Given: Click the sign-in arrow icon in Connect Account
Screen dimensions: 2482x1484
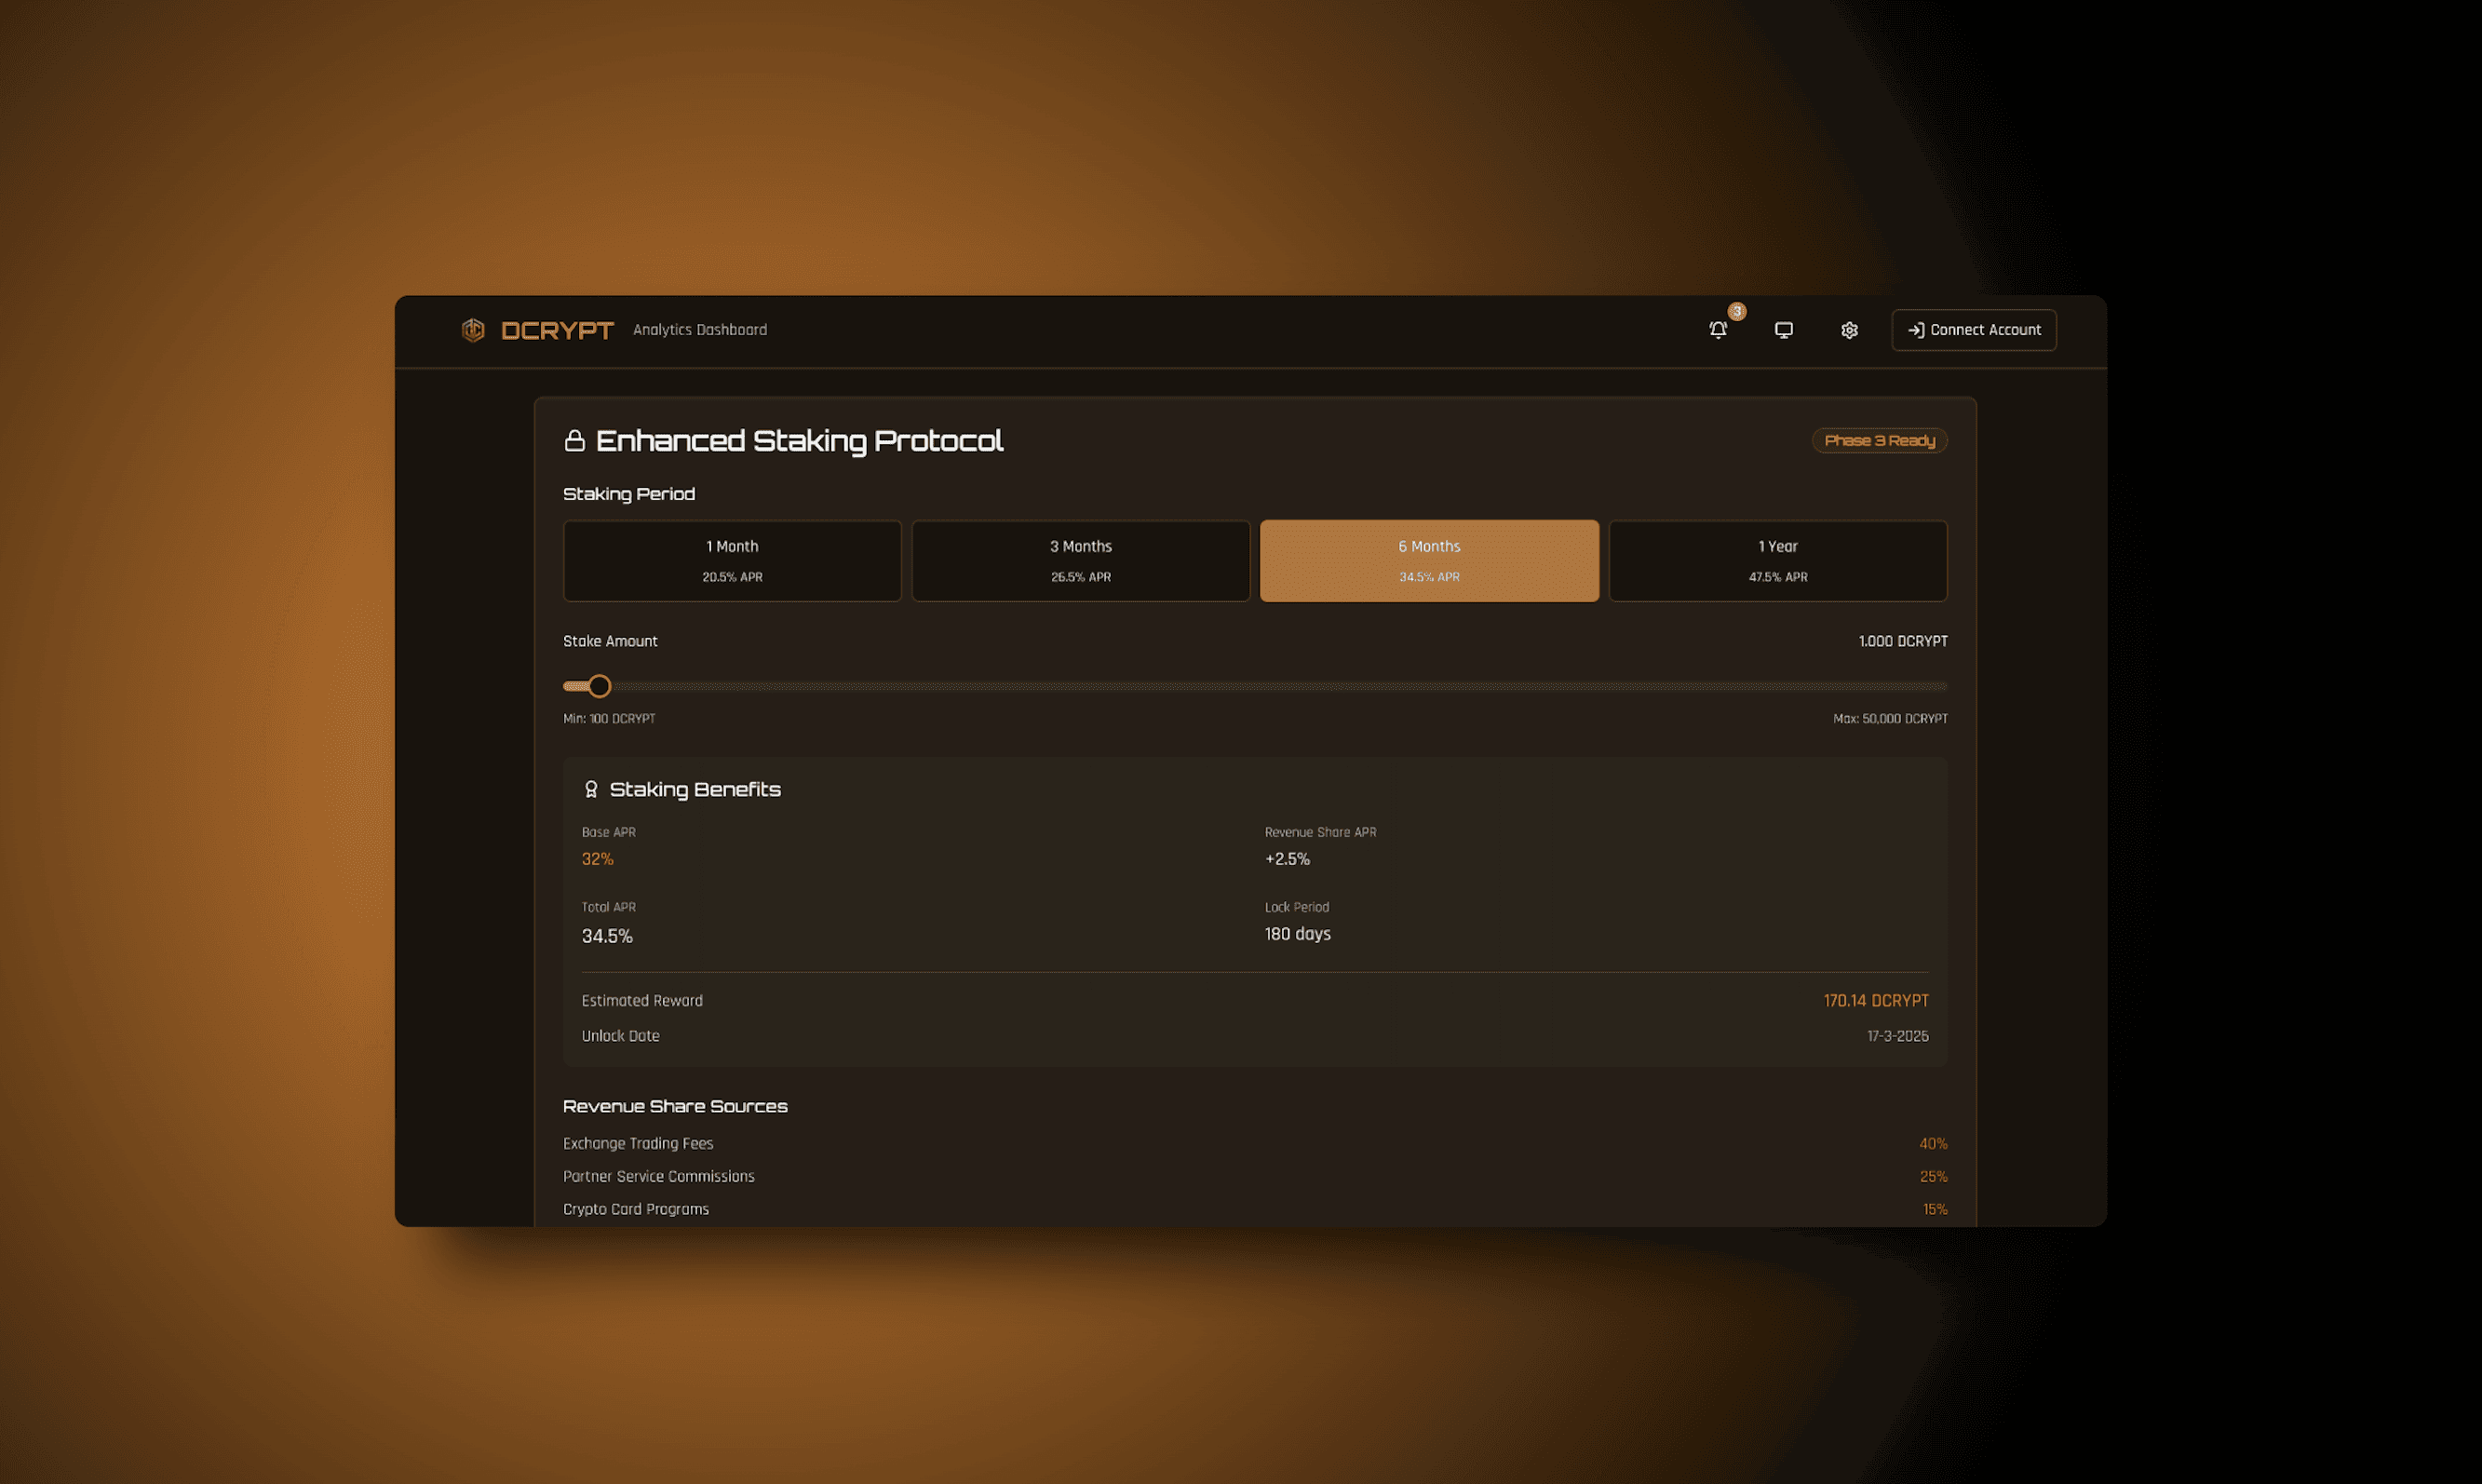Looking at the screenshot, I should coord(1915,330).
